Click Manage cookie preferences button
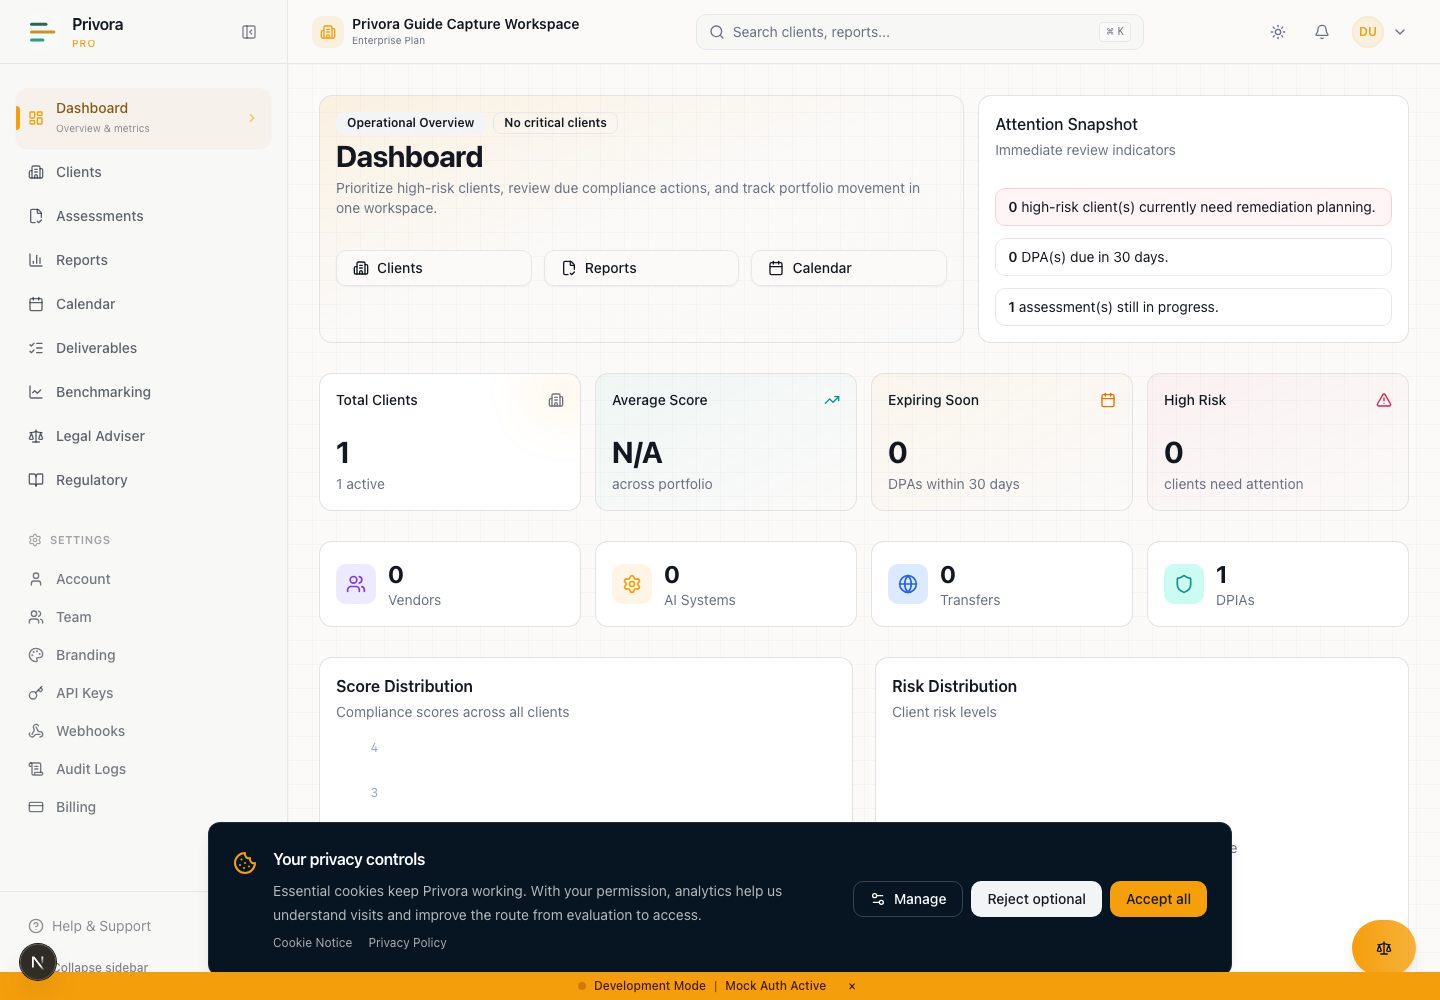Image resolution: width=1440 pixels, height=1000 pixels. (908, 899)
